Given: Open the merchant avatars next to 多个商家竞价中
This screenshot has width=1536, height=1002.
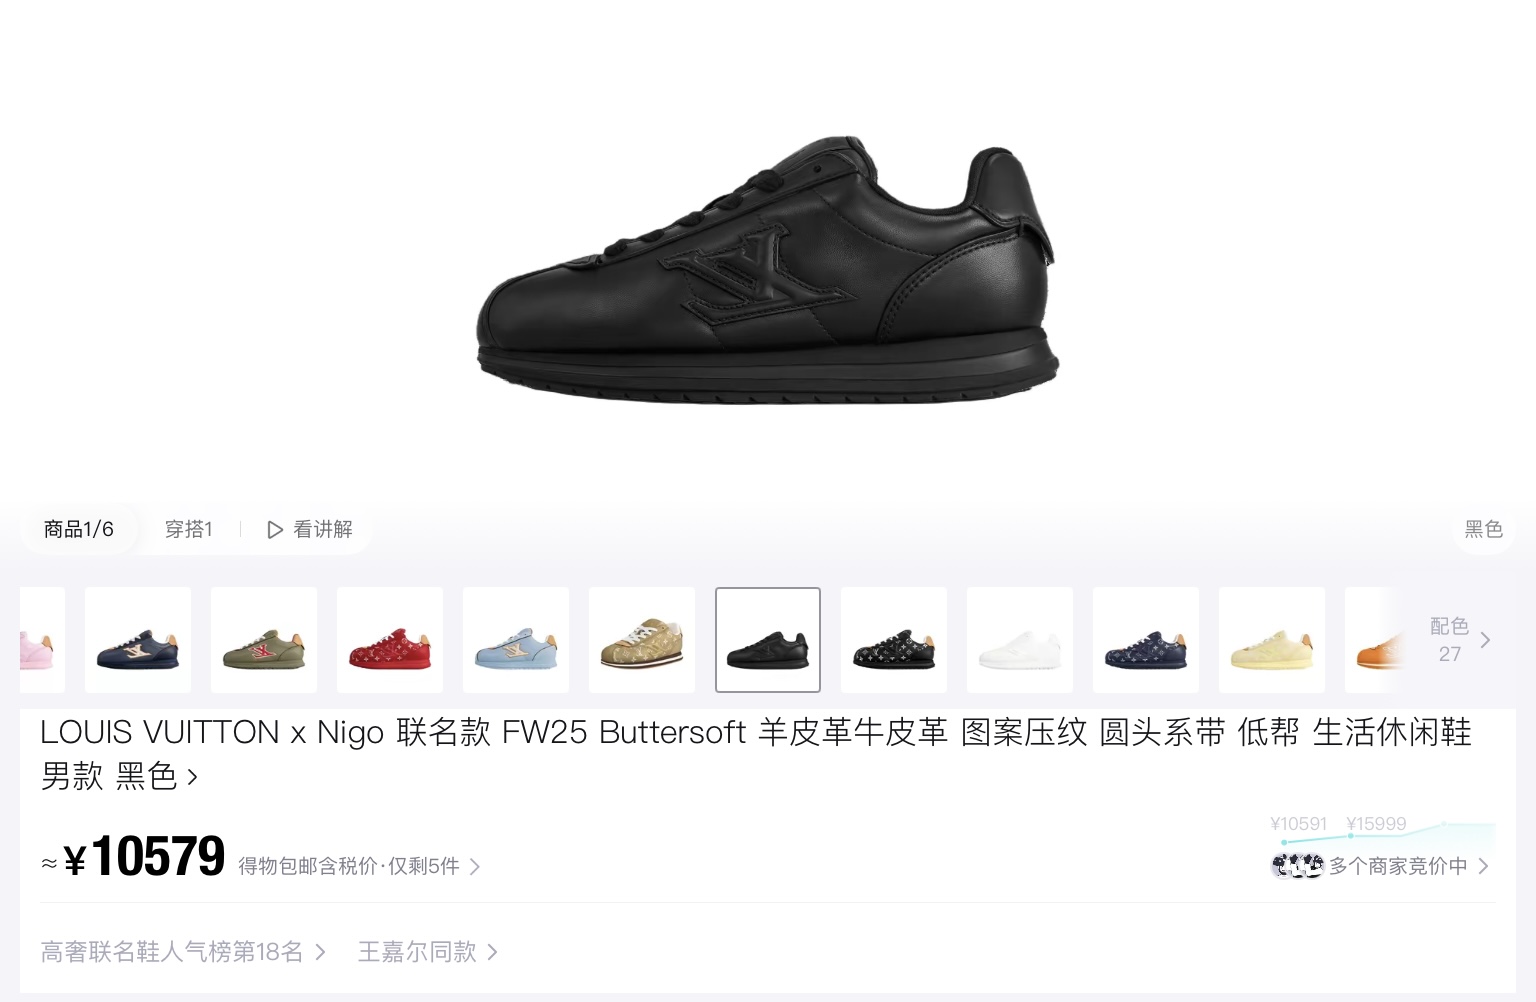Looking at the screenshot, I should (1297, 866).
